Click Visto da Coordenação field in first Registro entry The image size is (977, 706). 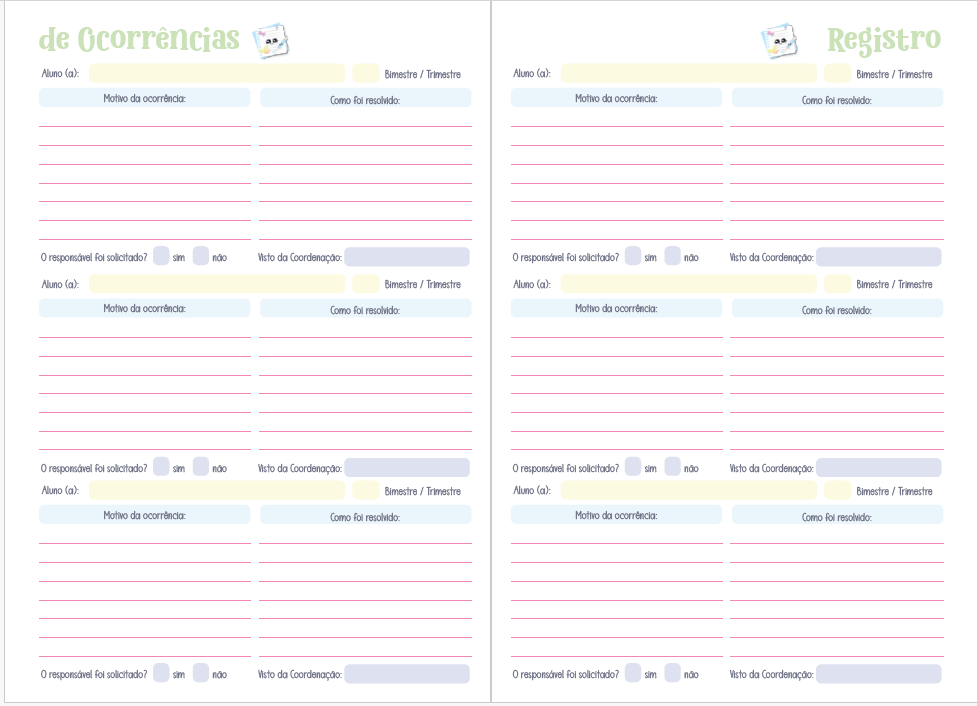[879, 257]
